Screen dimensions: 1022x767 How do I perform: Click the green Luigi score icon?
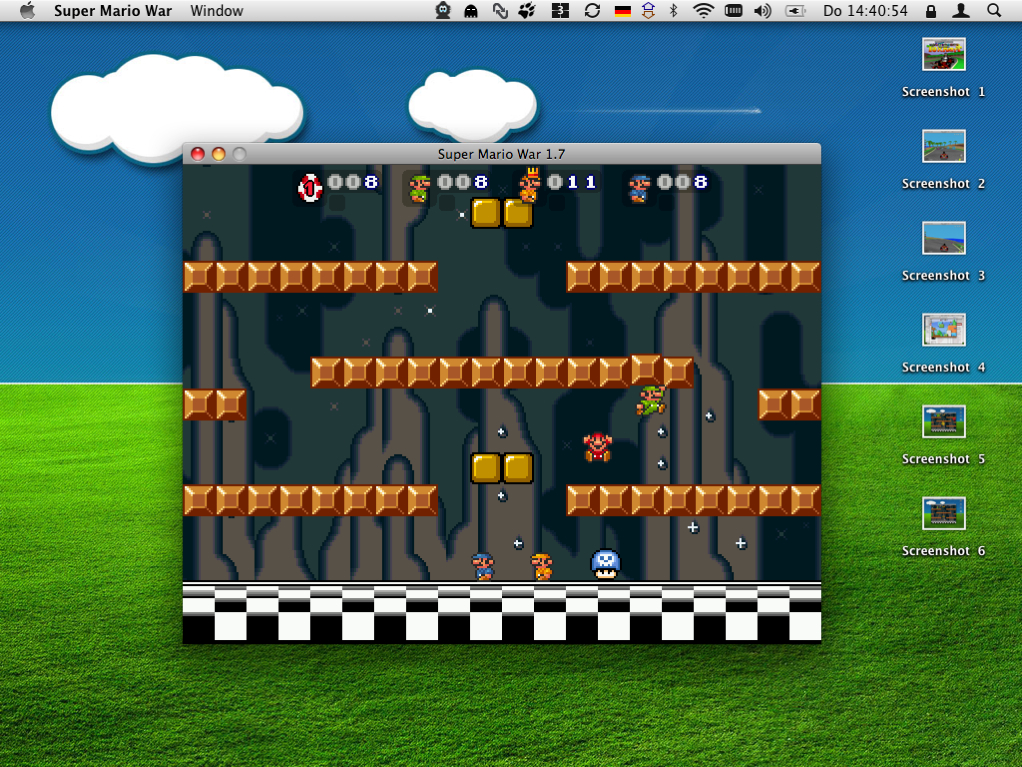(419, 188)
